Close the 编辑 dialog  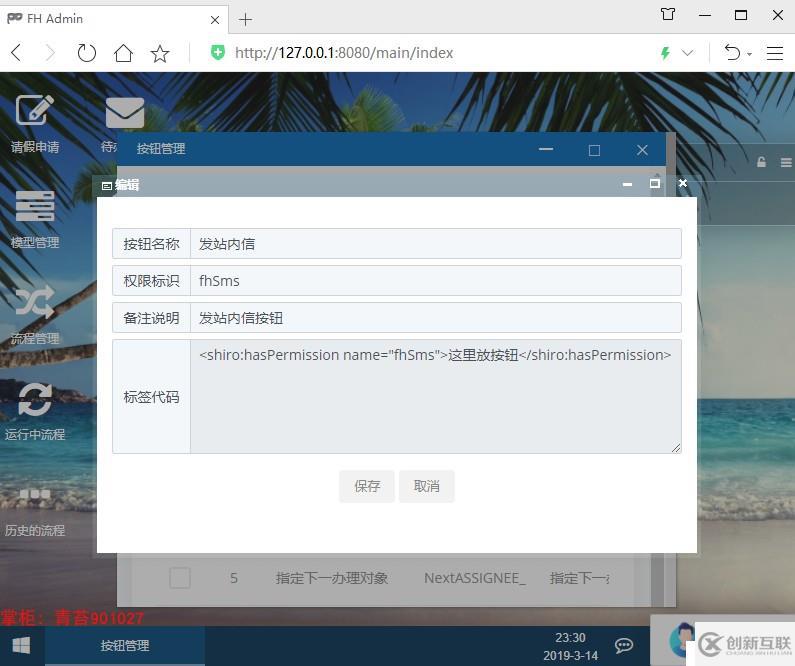(x=682, y=183)
